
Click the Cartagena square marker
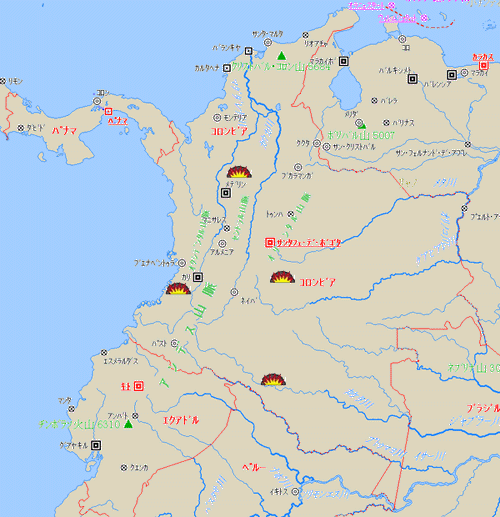tap(227, 68)
